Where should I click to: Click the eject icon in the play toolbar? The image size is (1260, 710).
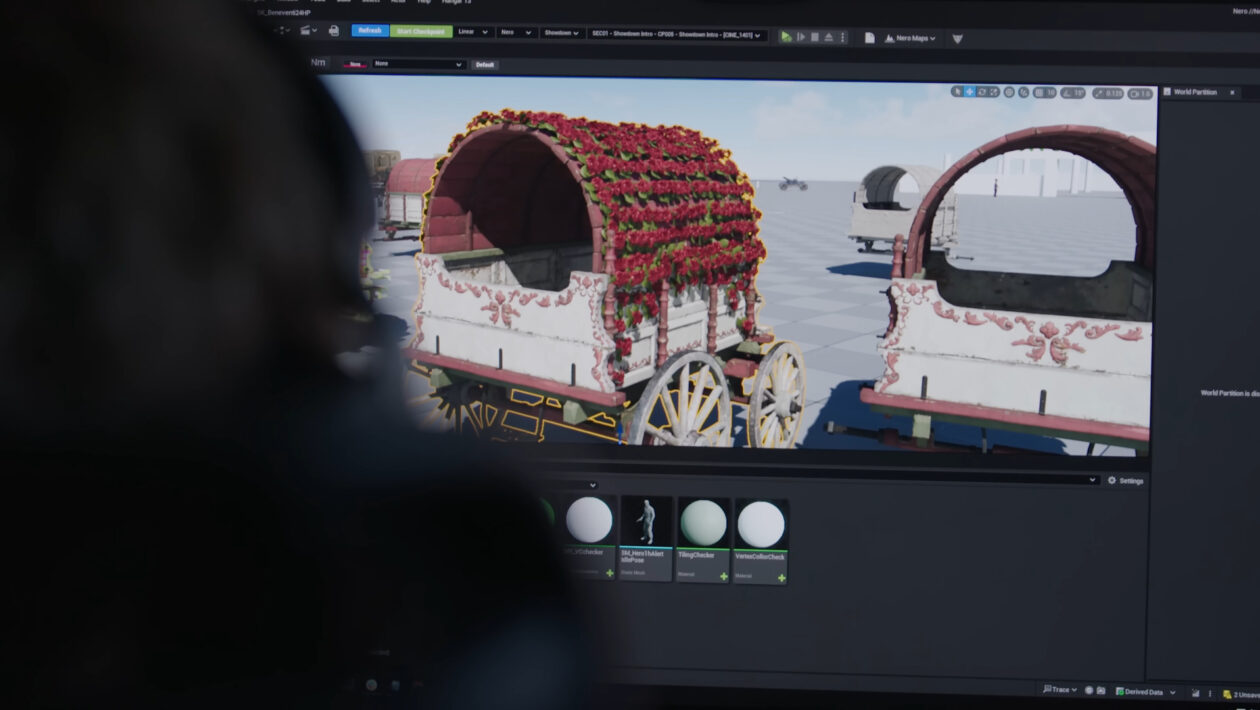point(829,37)
